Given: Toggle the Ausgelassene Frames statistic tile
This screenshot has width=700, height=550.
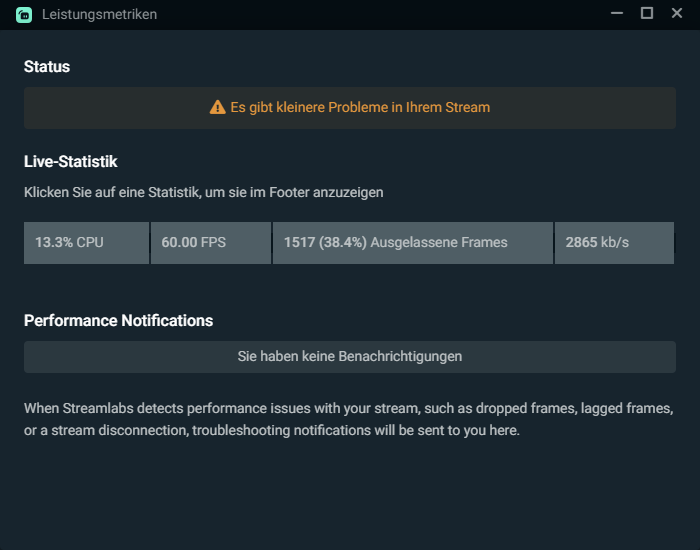Looking at the screenshot, I should pyautogui.click(x=413, y=243).
